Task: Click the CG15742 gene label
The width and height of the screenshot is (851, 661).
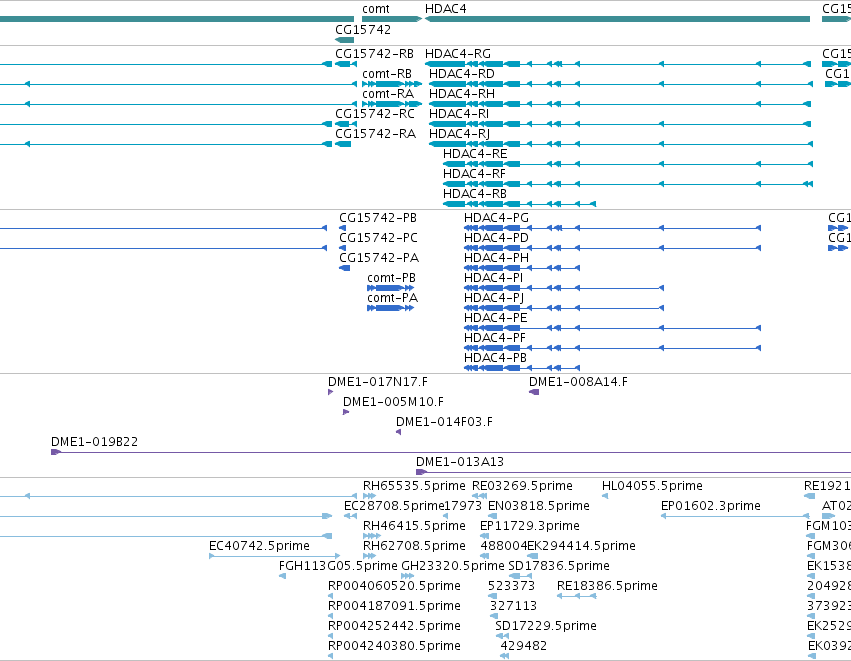Action: coord(363,29)
